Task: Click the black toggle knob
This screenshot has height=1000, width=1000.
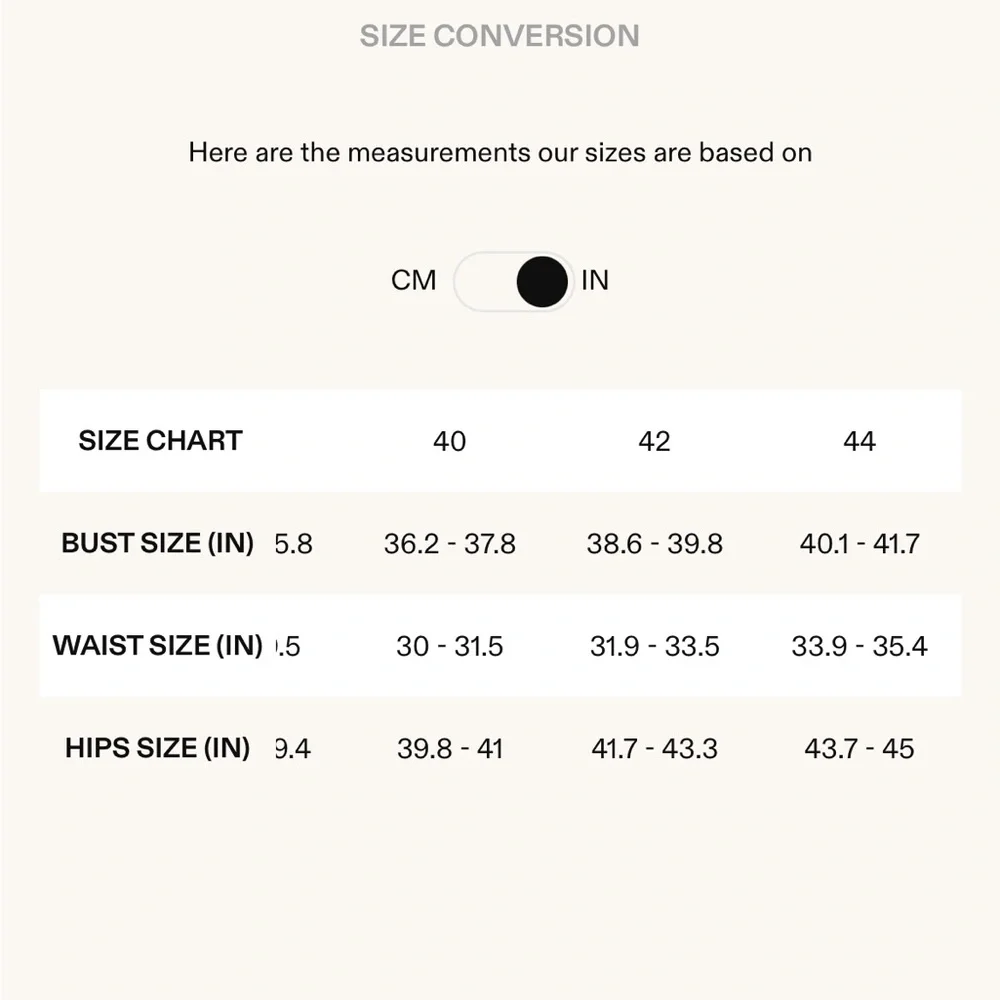Action: pos(542,282)
